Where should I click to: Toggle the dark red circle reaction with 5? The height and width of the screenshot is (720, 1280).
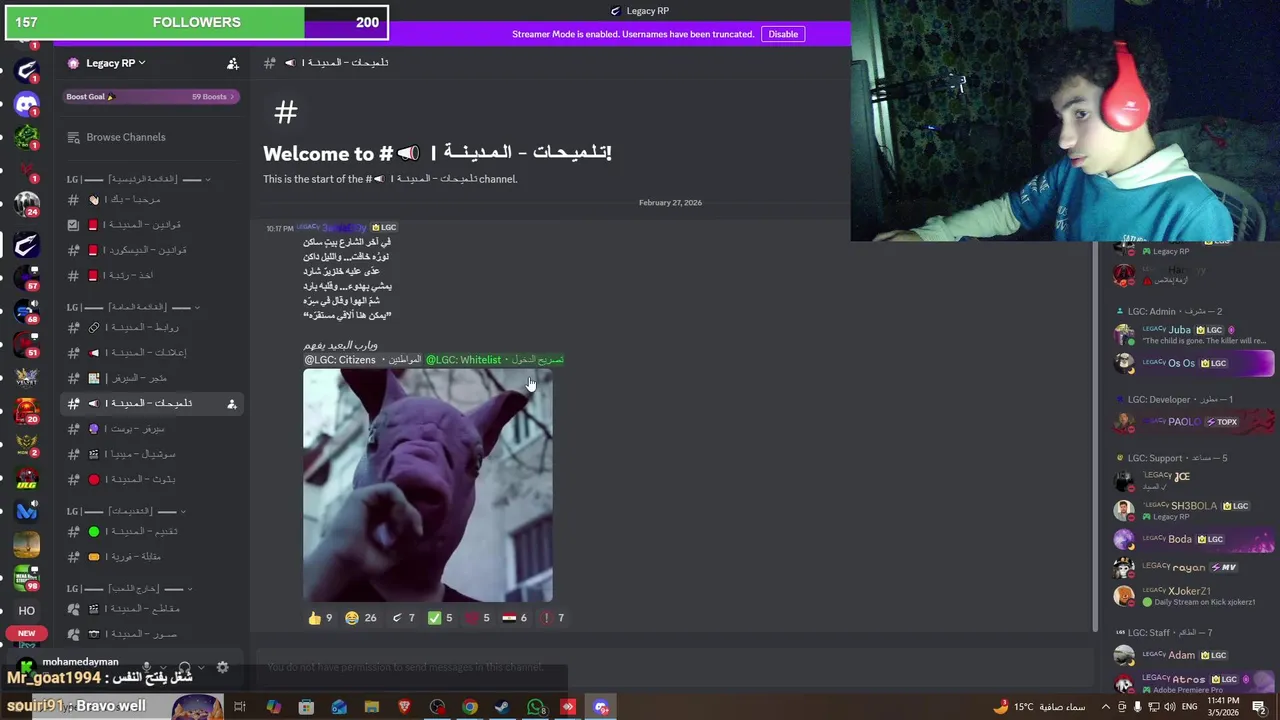tap(477, 618)
